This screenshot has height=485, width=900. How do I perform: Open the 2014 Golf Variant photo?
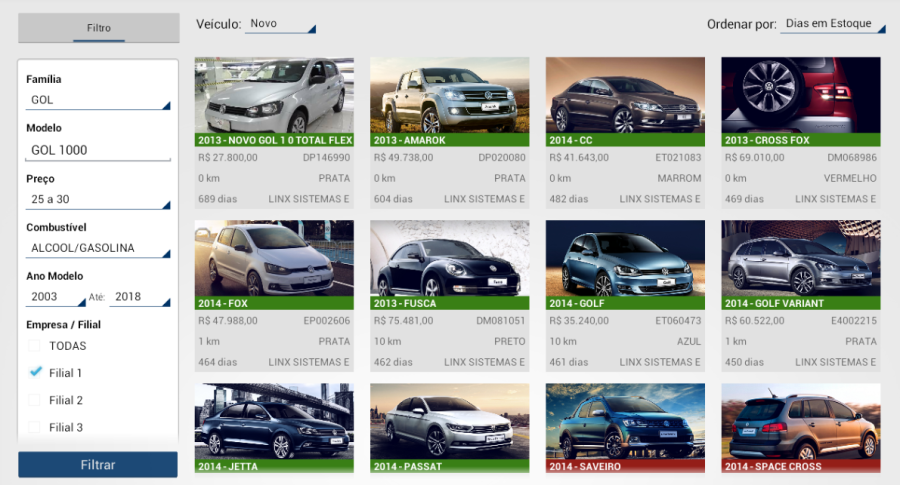tap(801, 258)
